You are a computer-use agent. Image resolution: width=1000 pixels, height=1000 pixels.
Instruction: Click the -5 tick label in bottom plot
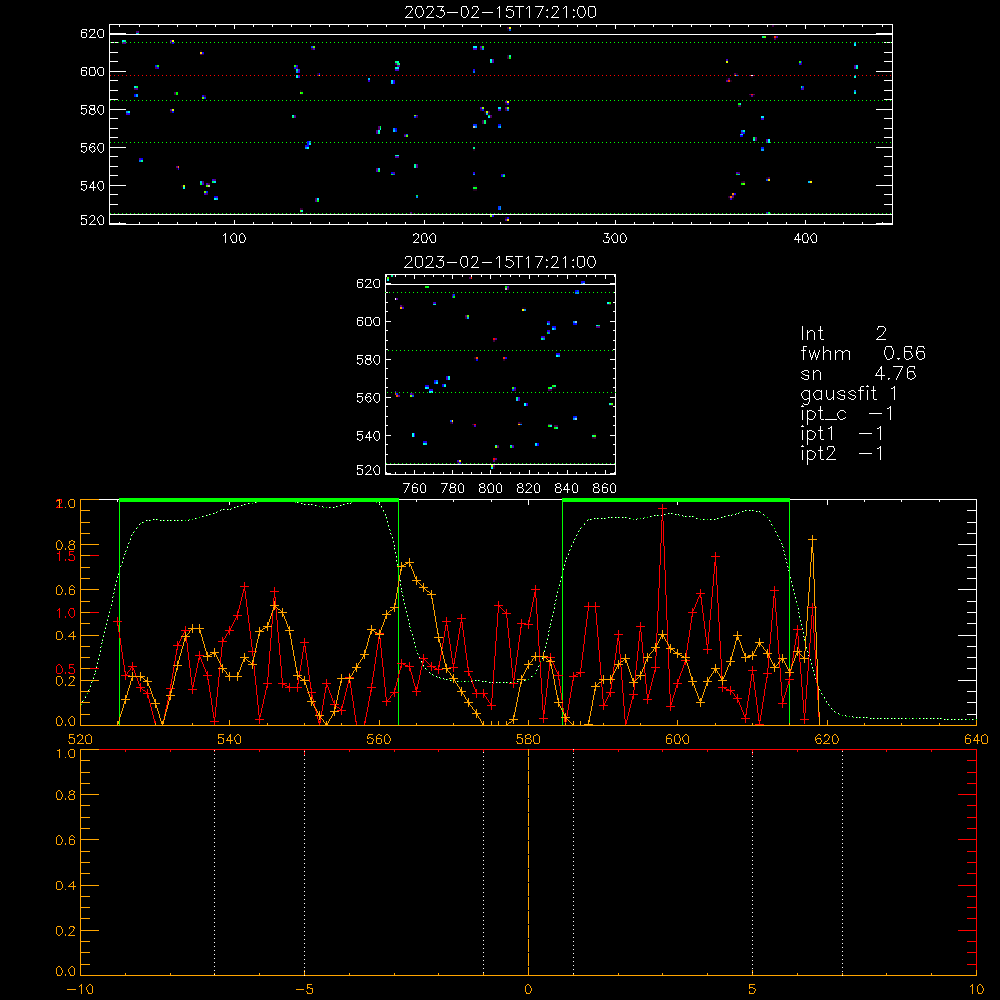coord(305,990)
